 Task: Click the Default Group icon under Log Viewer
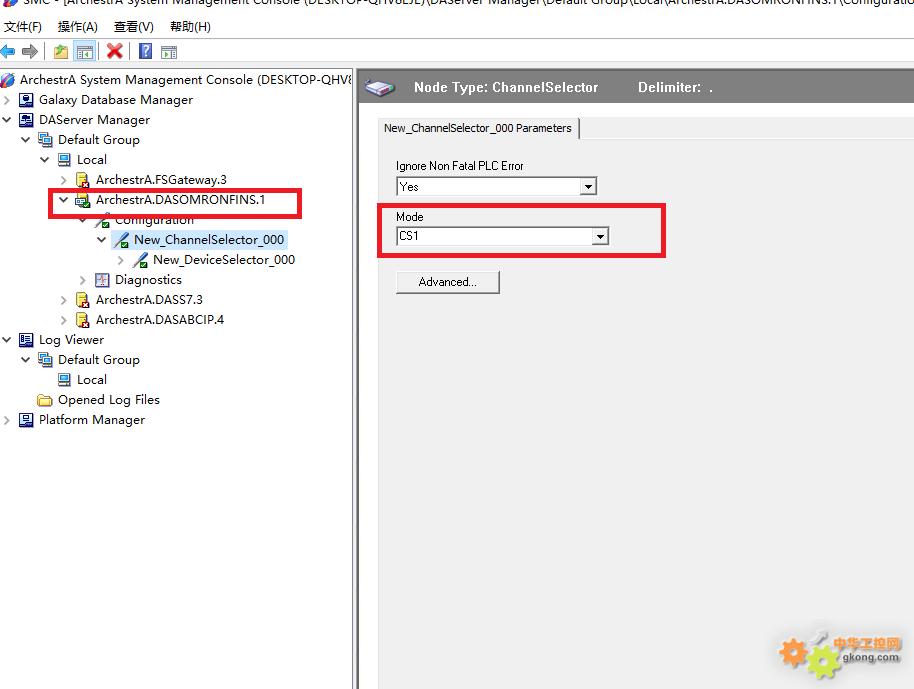[45, 360]
